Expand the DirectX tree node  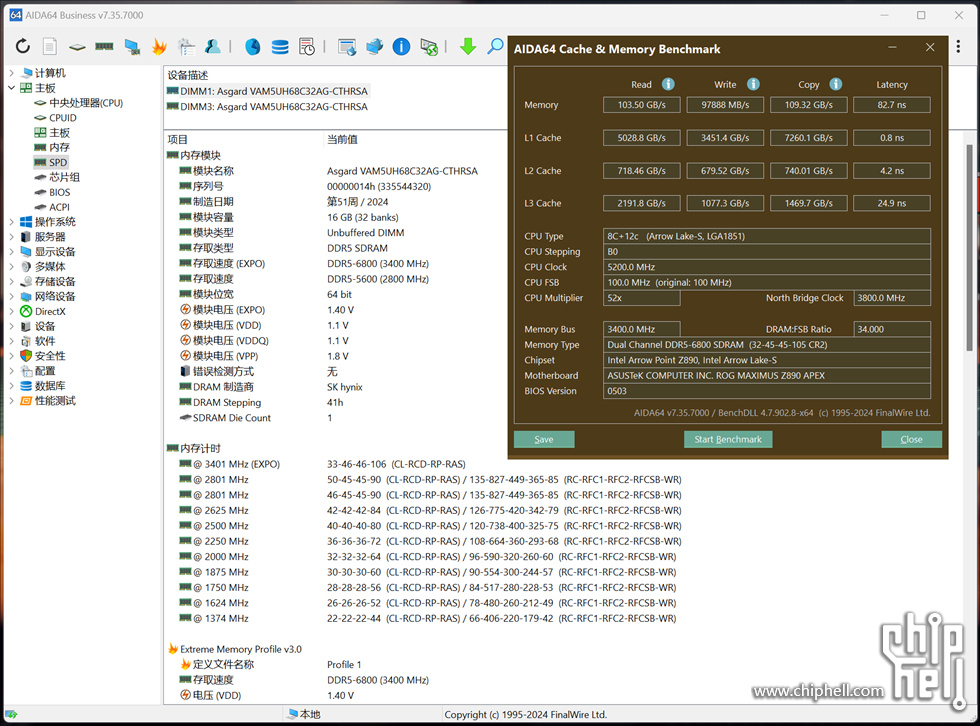11,311
